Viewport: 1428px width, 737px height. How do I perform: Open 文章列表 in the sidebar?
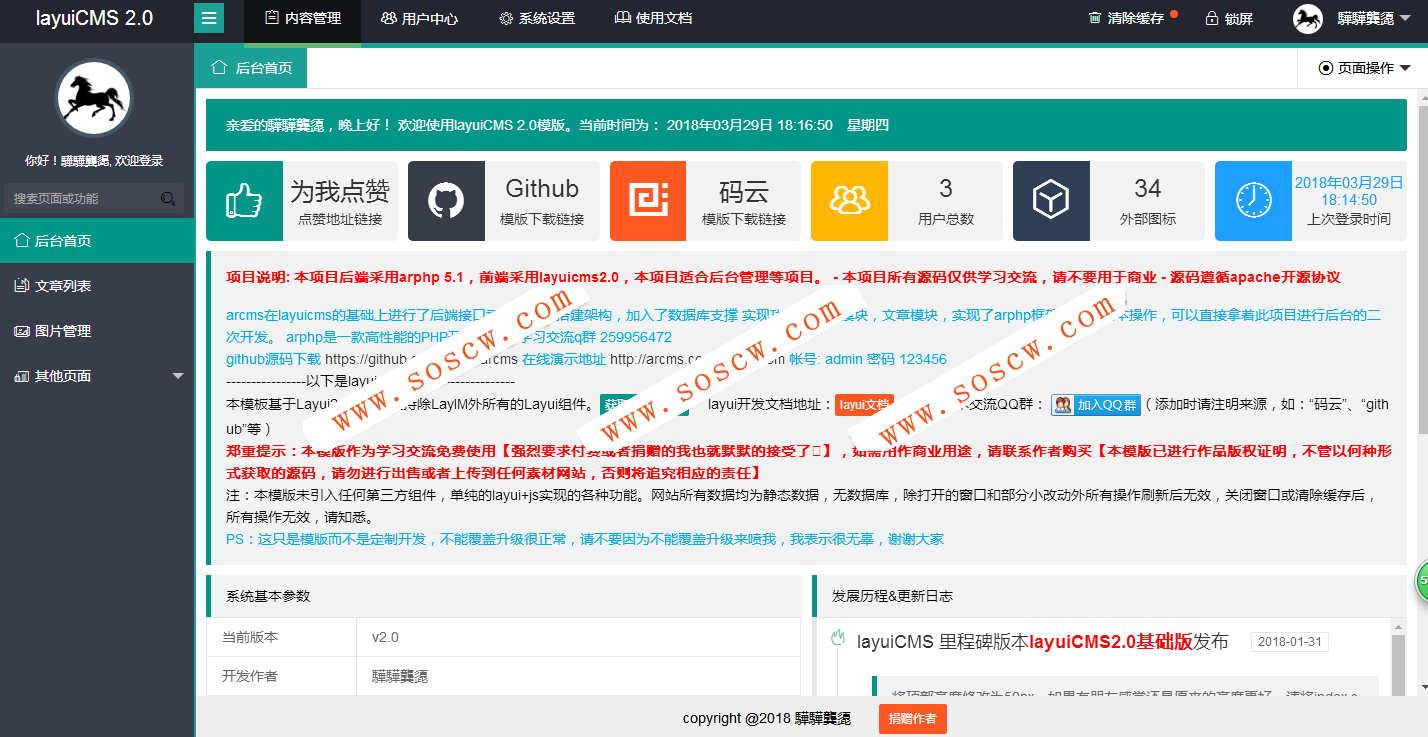[97, 286]
